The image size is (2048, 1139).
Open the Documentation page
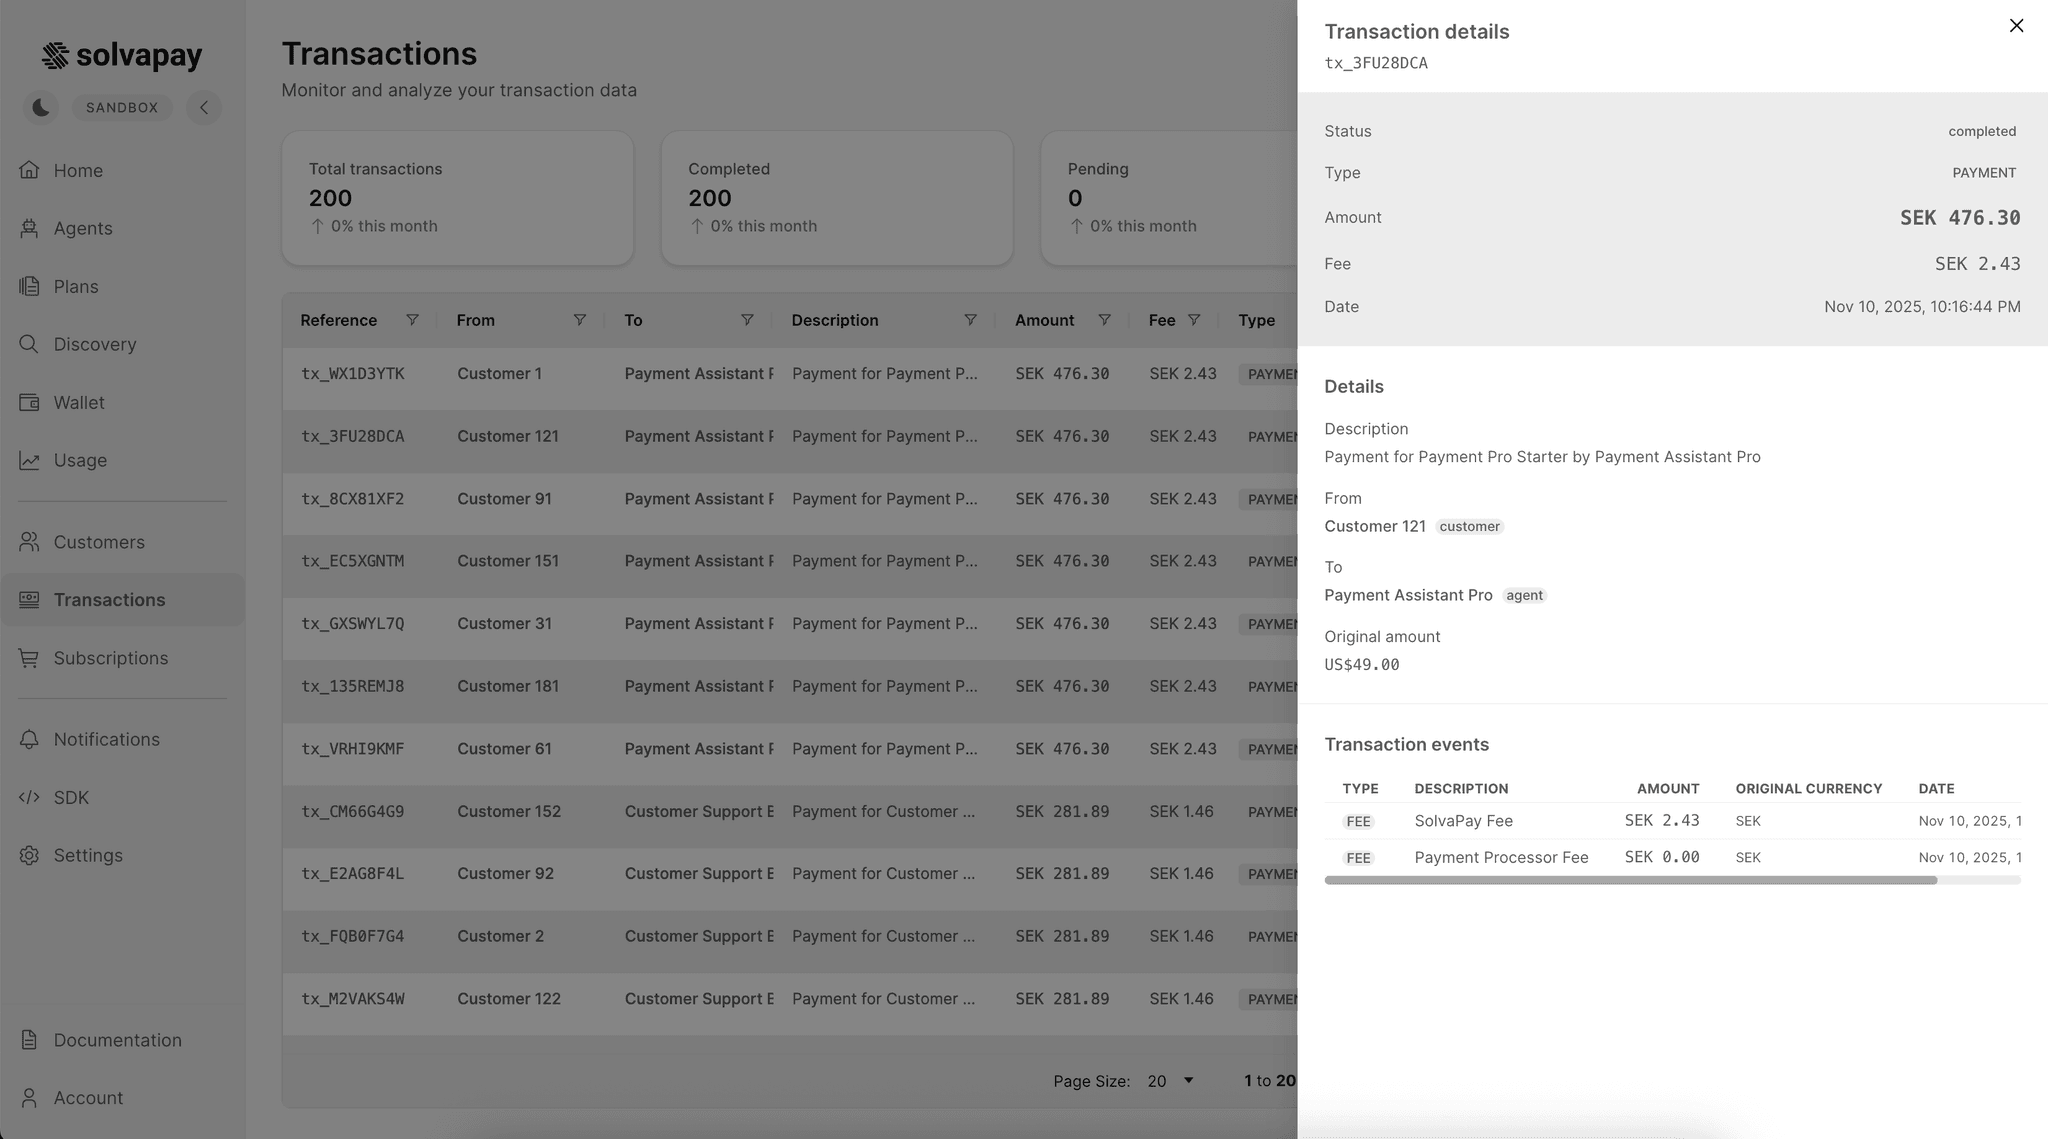117,1040
